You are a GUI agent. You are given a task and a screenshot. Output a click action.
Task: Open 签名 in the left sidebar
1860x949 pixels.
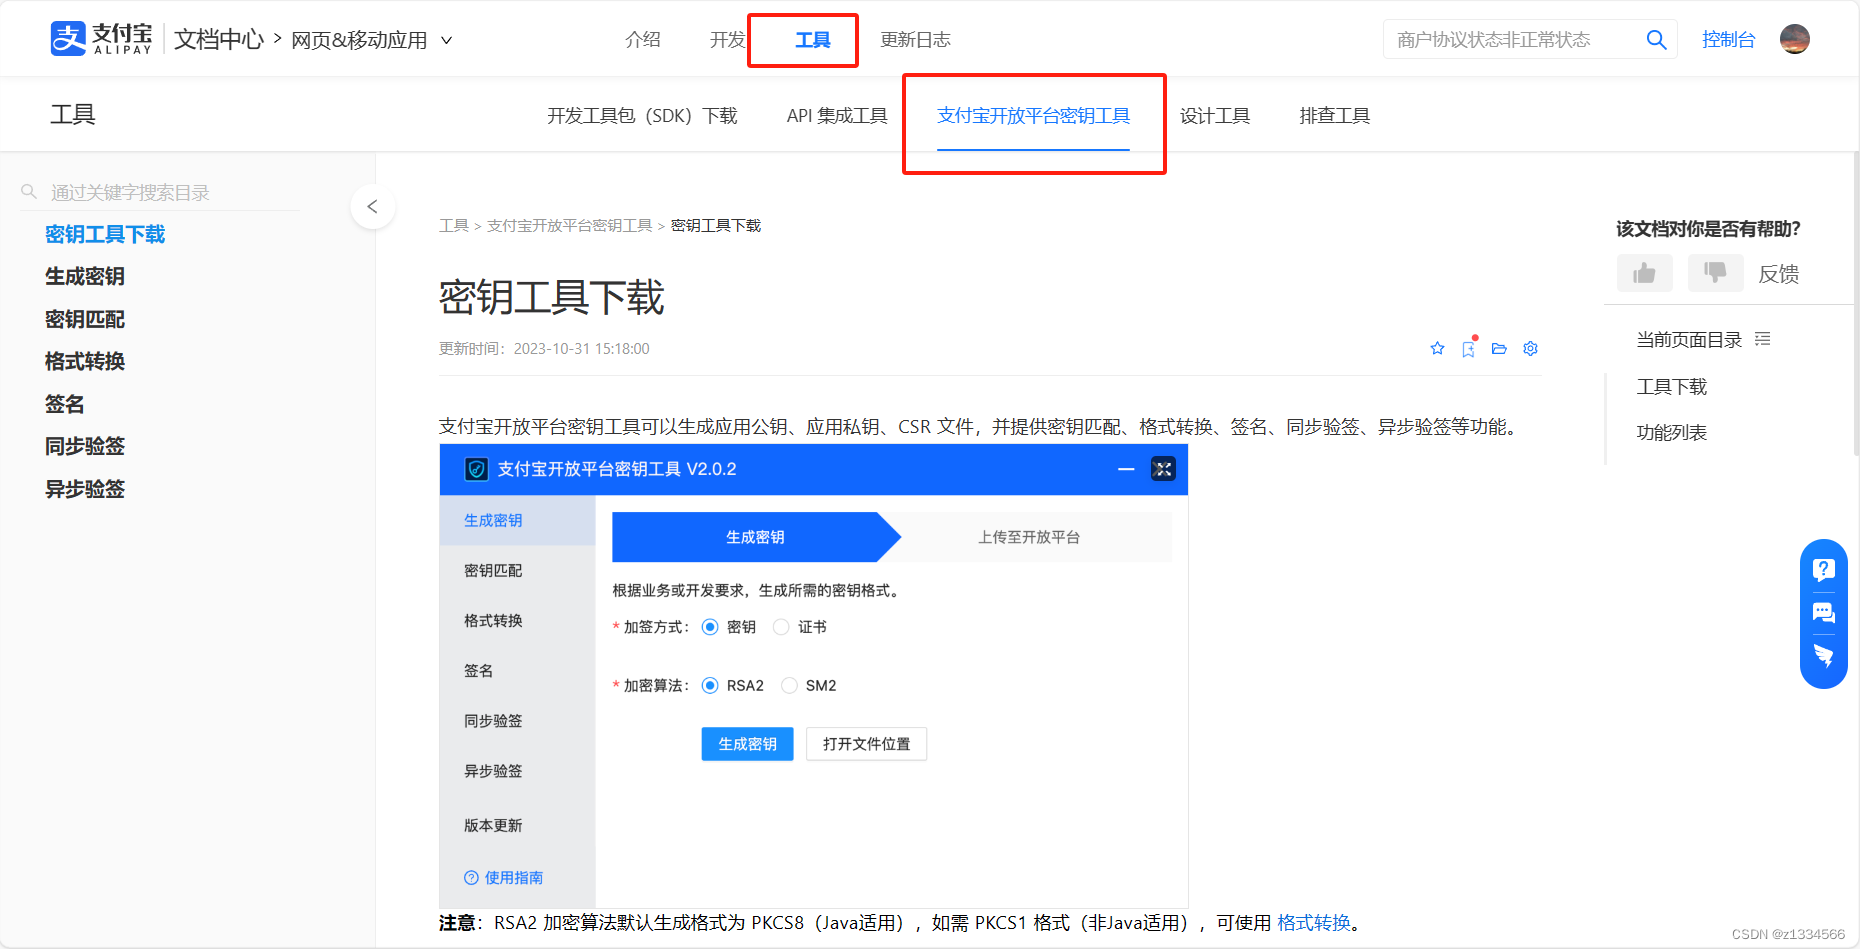65,404
